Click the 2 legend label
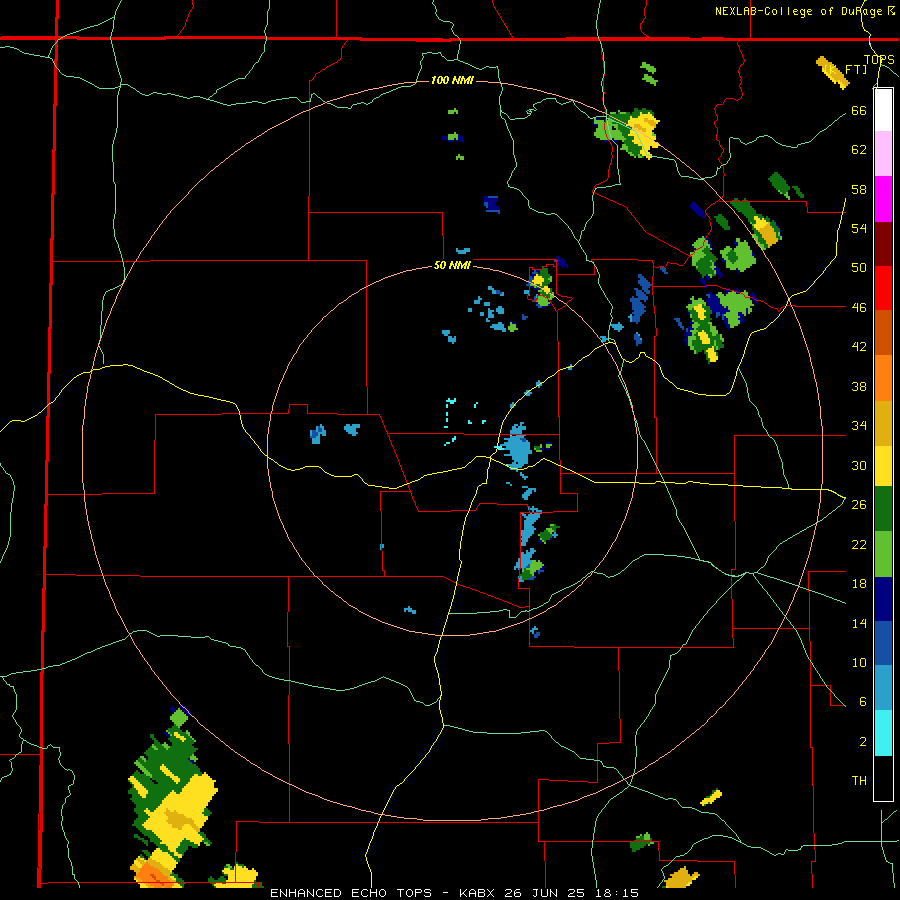The height and width of the screenshot is (900, 900). pos(863,741)
